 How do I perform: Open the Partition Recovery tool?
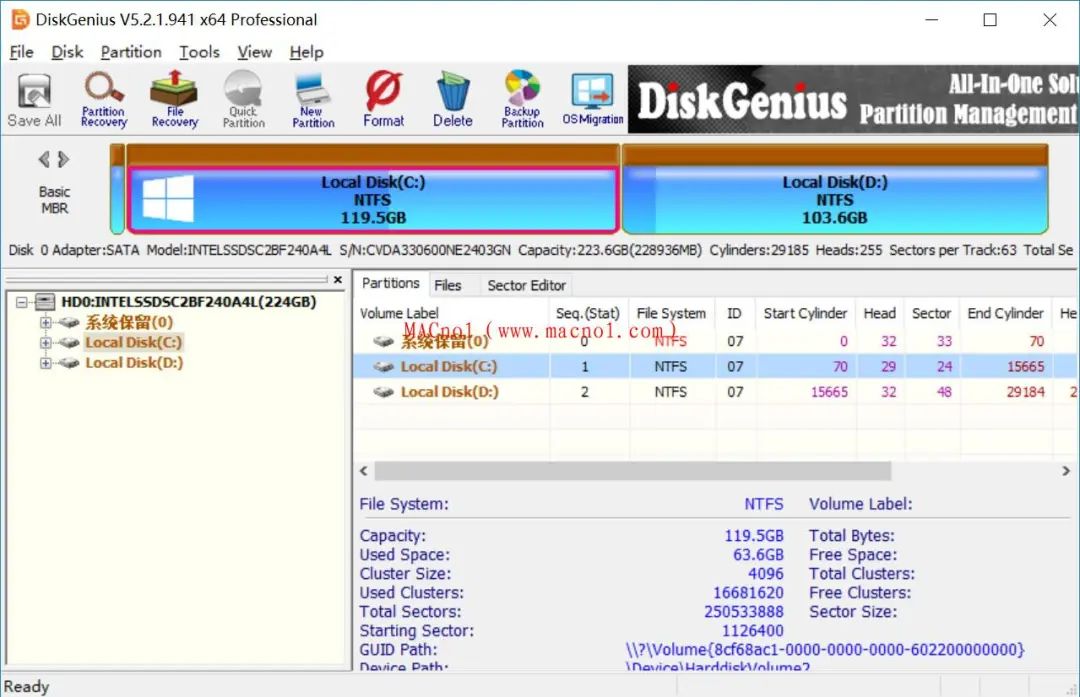[x=103, y=101]
